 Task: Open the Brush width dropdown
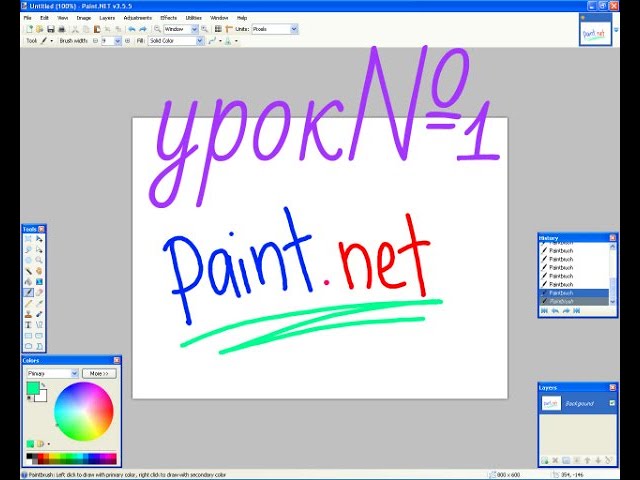tap(118, 41)
